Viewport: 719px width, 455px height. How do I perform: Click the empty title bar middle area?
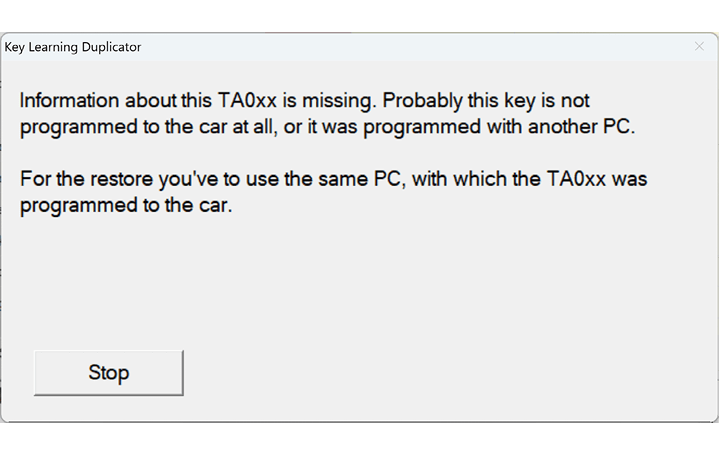400,47
